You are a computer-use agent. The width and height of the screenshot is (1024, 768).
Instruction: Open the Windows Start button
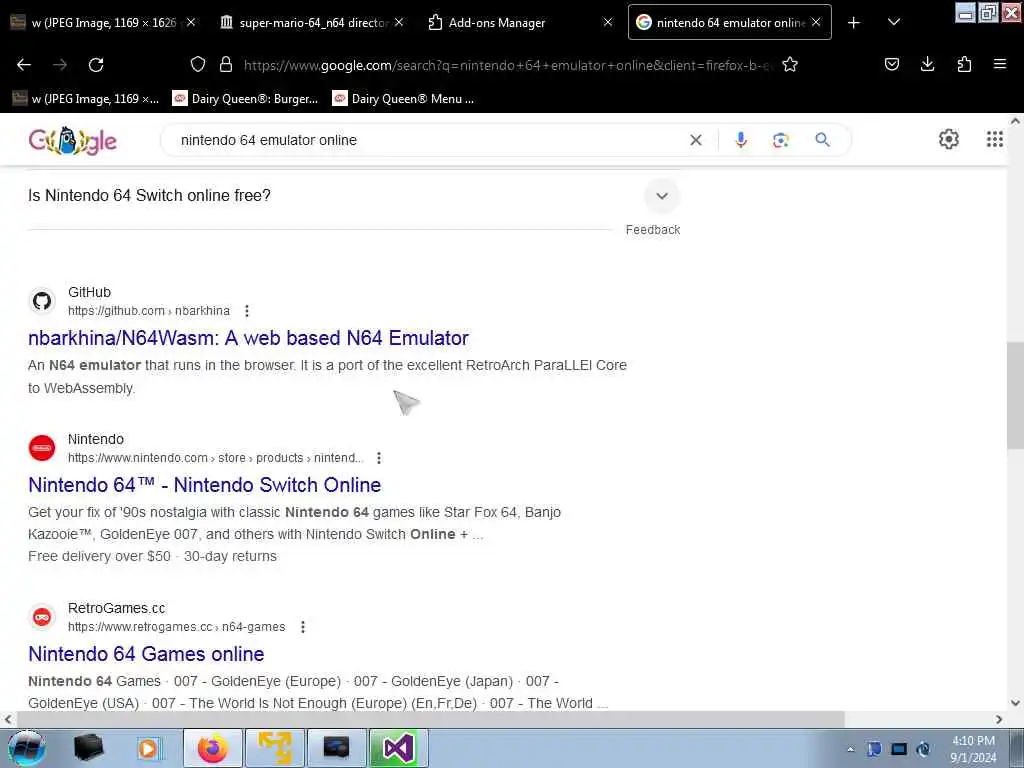(x=26, y=748)
